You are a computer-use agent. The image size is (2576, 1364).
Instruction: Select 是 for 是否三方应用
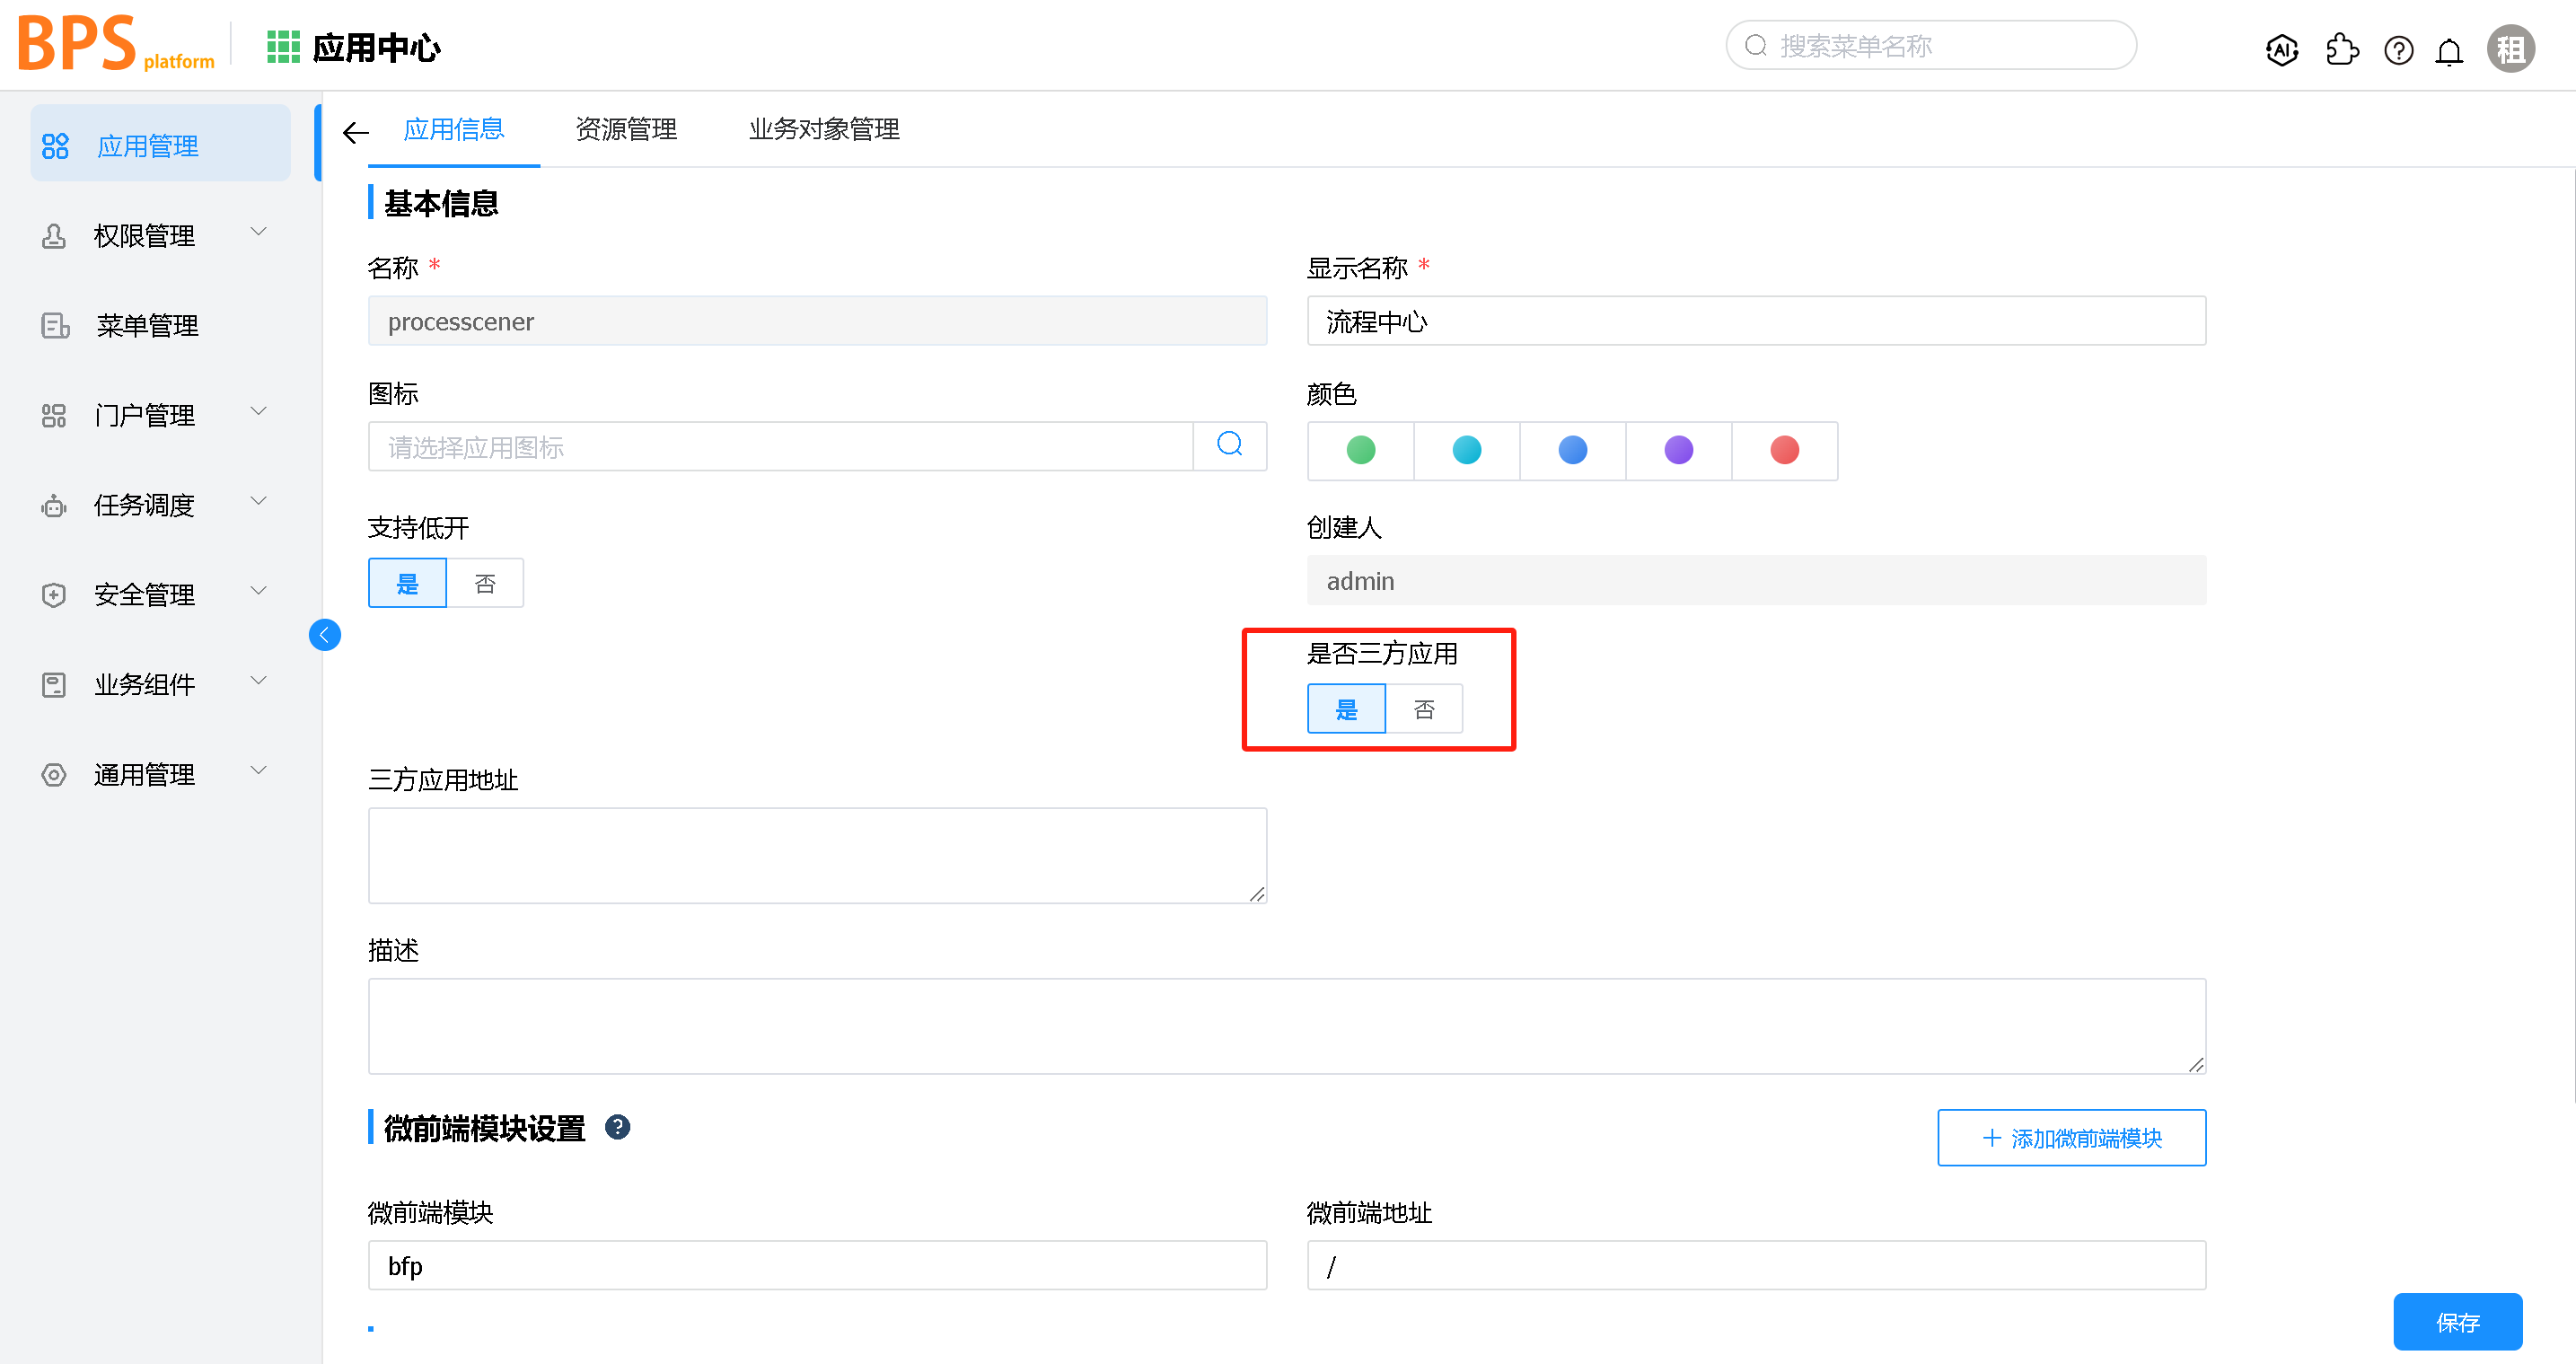click(x=1346, y=710)
